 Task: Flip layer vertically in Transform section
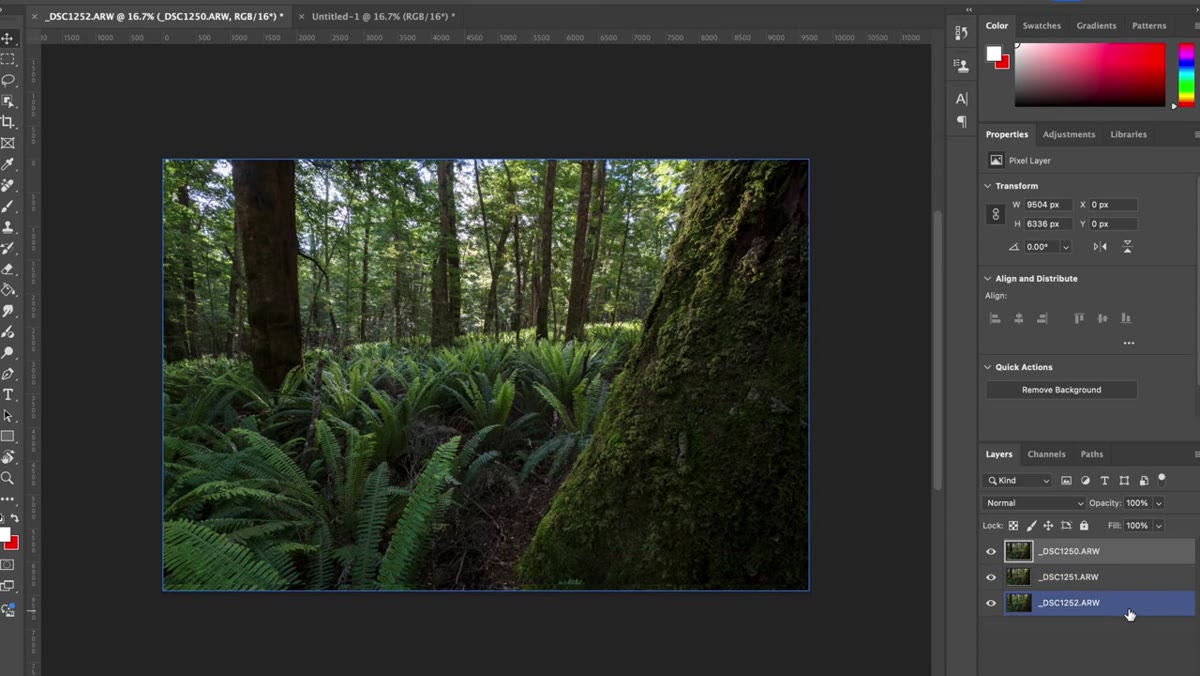1127,247
